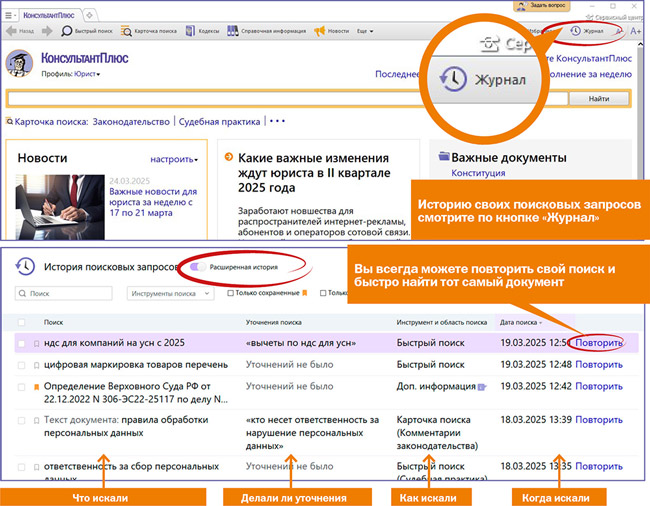650x506 pixels.
Task: Open a new tab with the plus icon
Action: coord(89,15)
